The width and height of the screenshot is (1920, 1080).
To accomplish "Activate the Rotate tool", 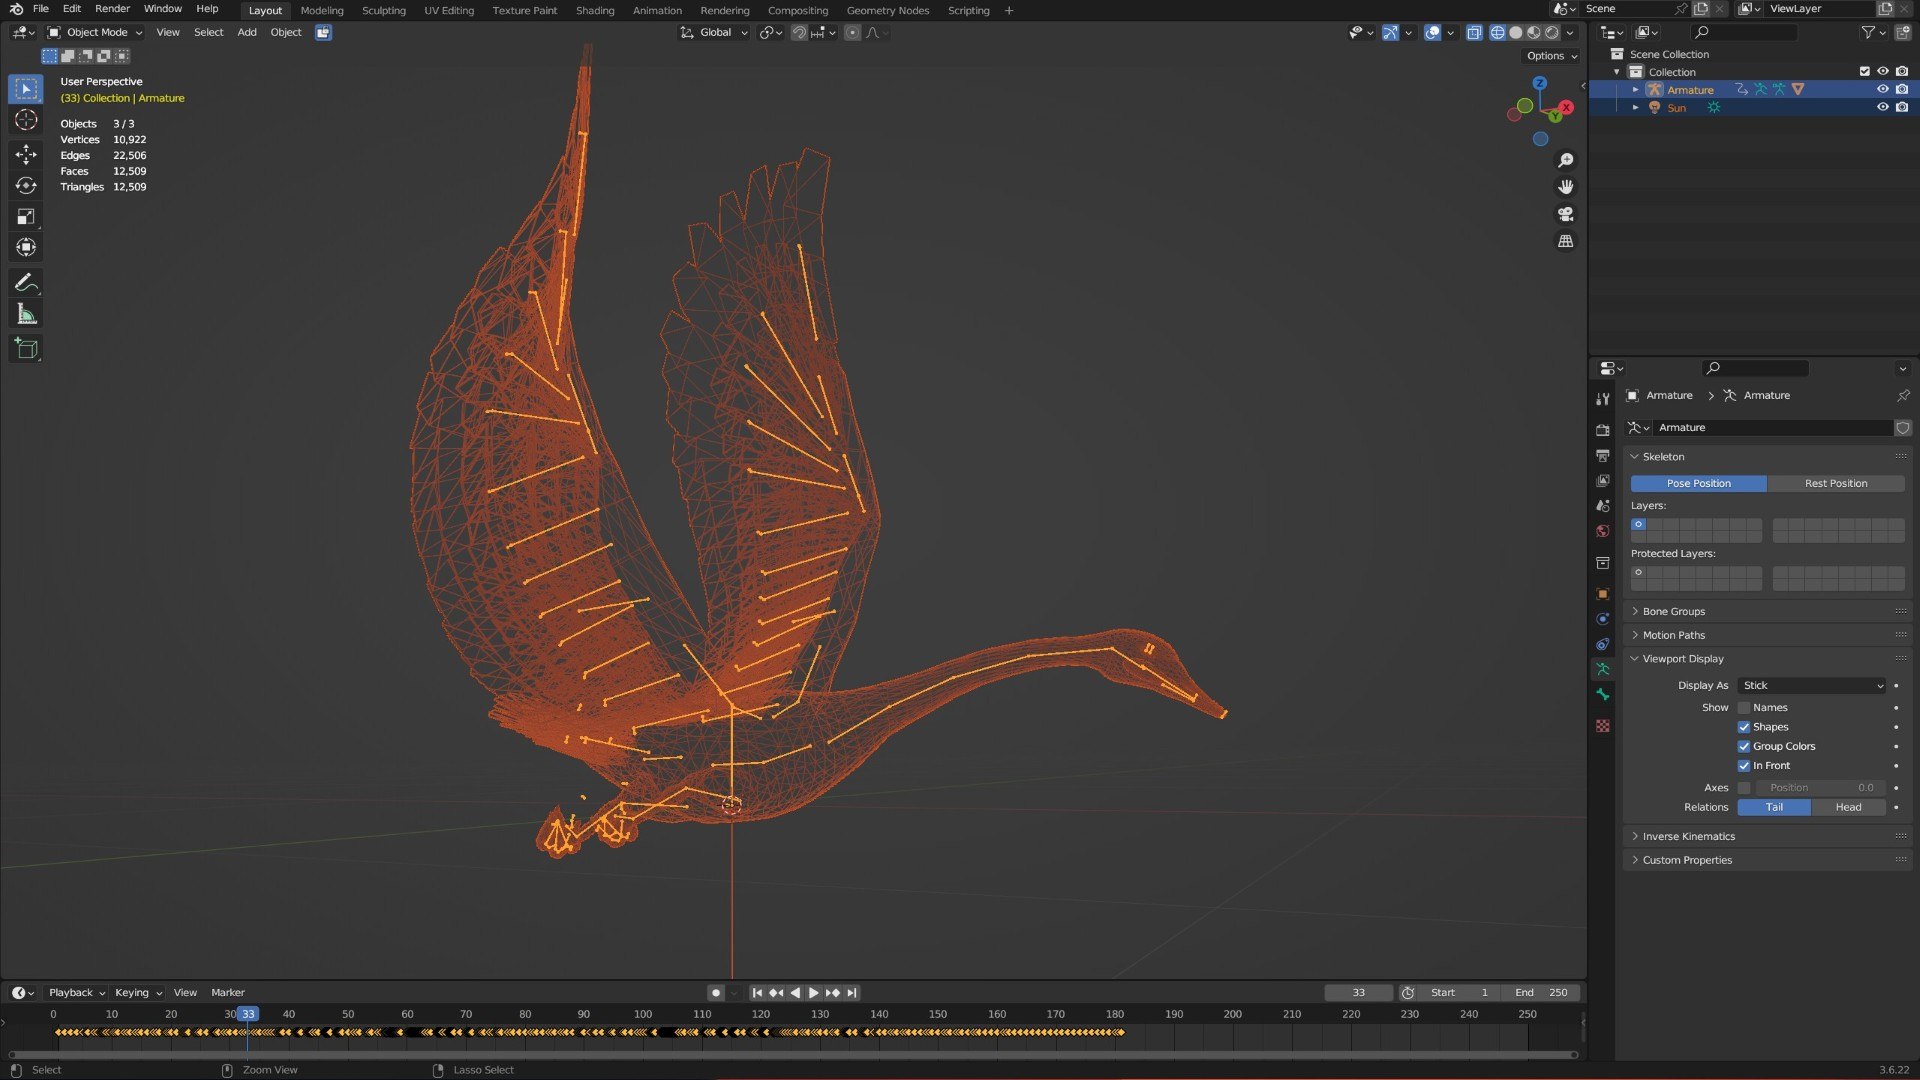I will 26,185.
